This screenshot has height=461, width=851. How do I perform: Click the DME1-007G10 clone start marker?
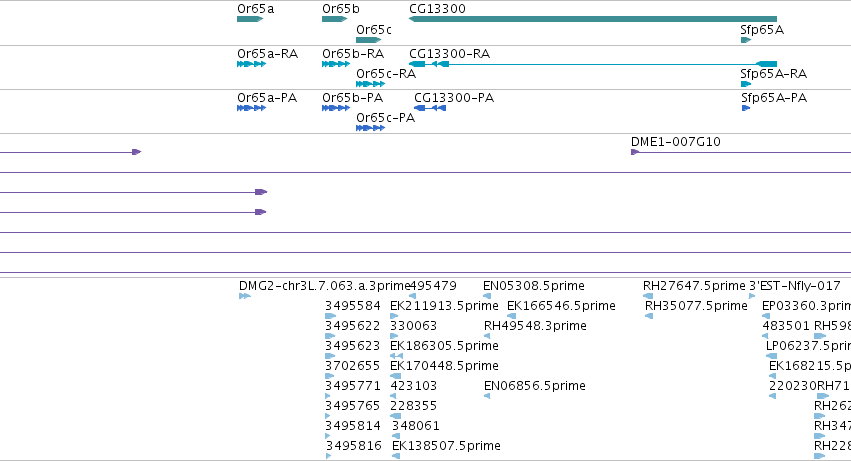(634, 152)
